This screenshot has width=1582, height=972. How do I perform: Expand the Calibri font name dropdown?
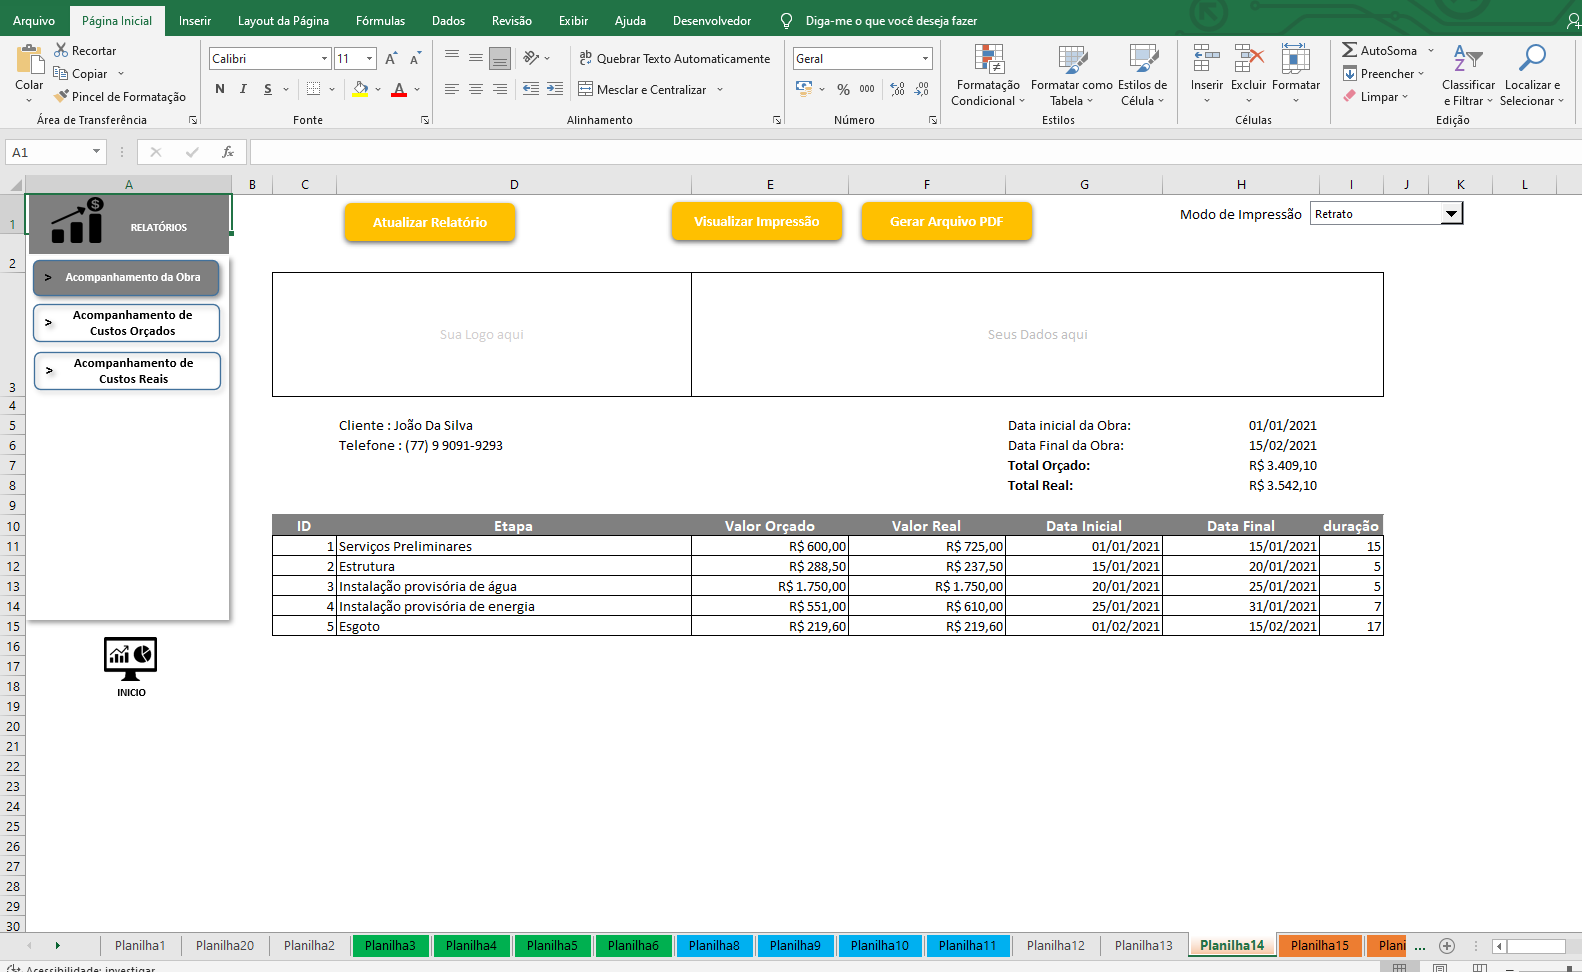tap(324, 59)
